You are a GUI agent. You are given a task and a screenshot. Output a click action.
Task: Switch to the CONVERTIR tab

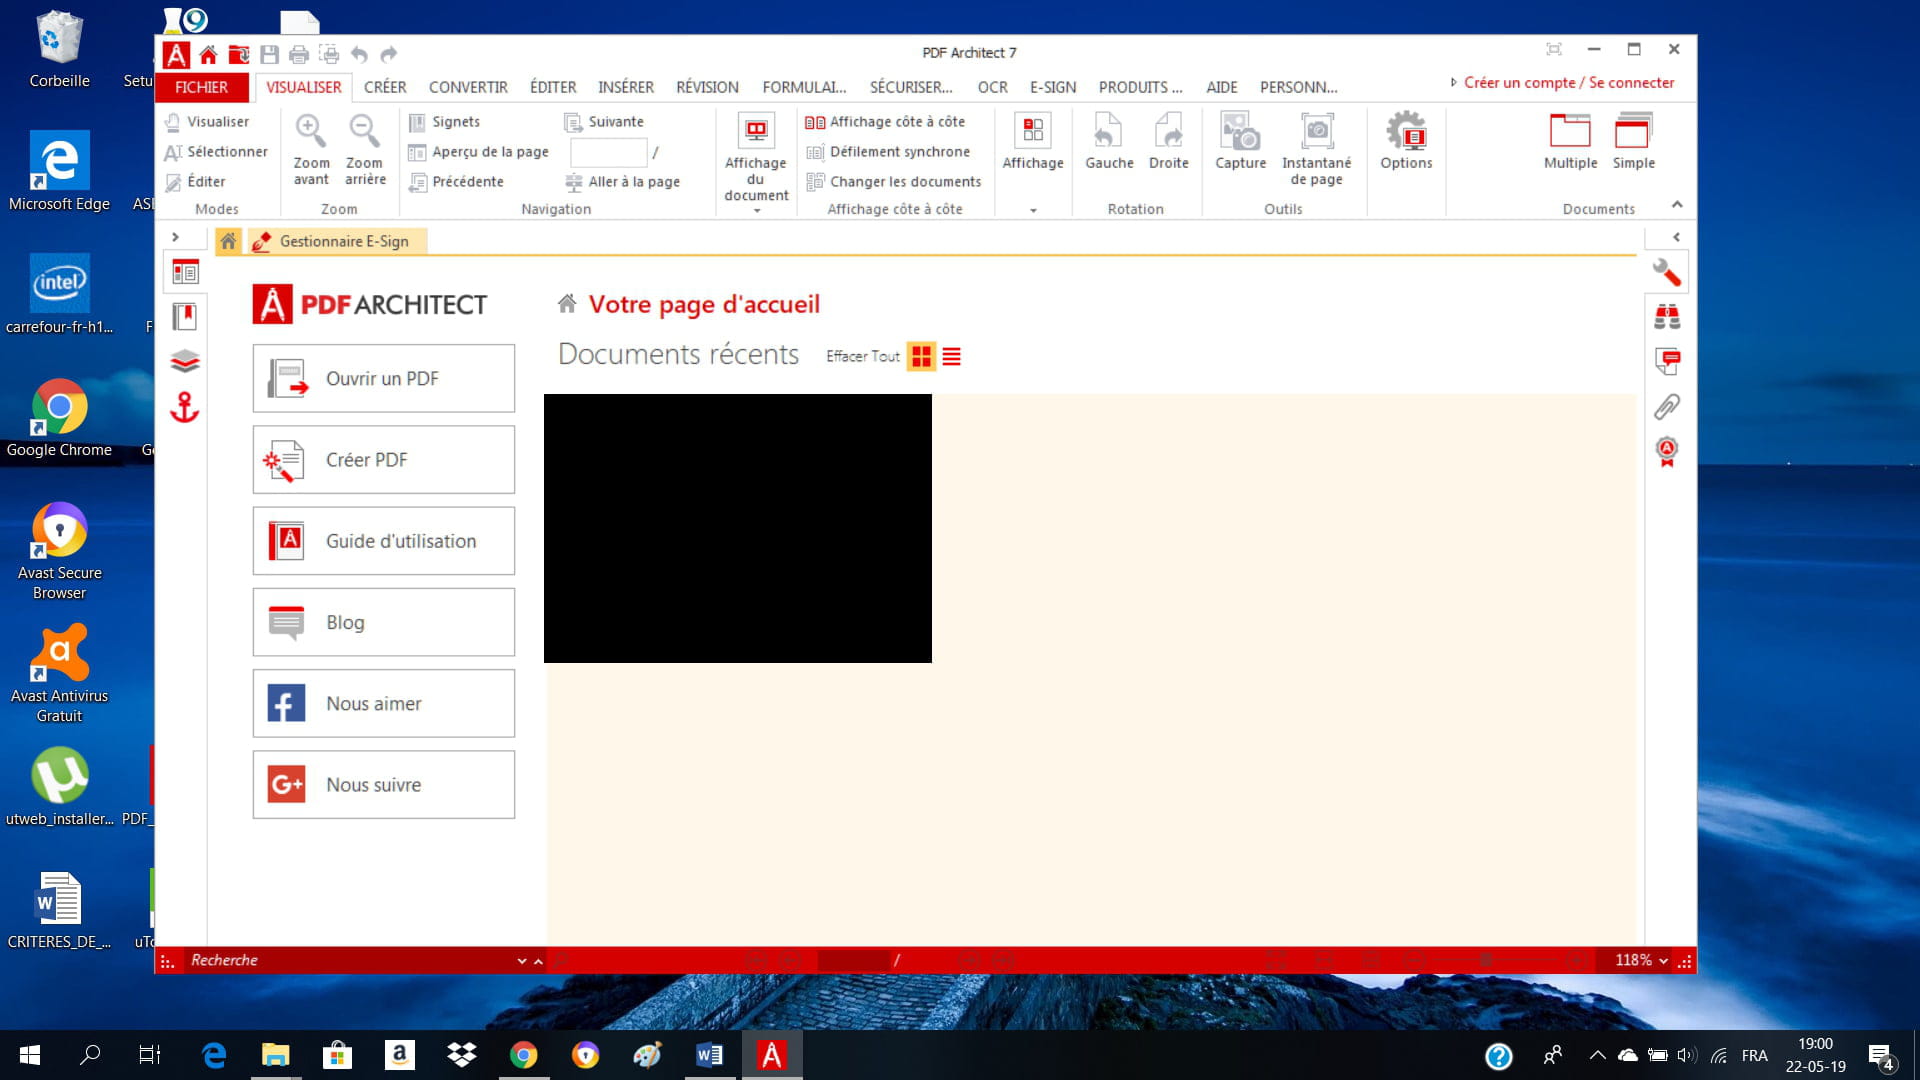(468, 87)
